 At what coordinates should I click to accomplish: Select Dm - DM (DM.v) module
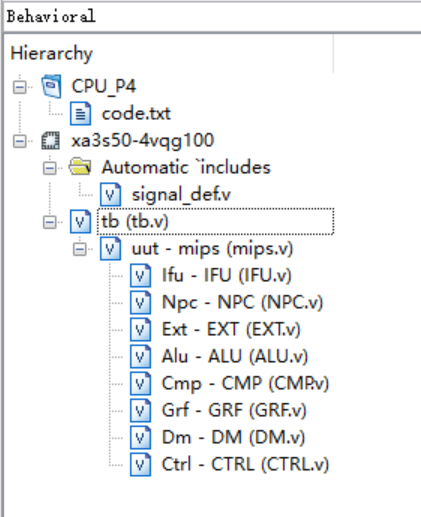(x=233, y=438)
